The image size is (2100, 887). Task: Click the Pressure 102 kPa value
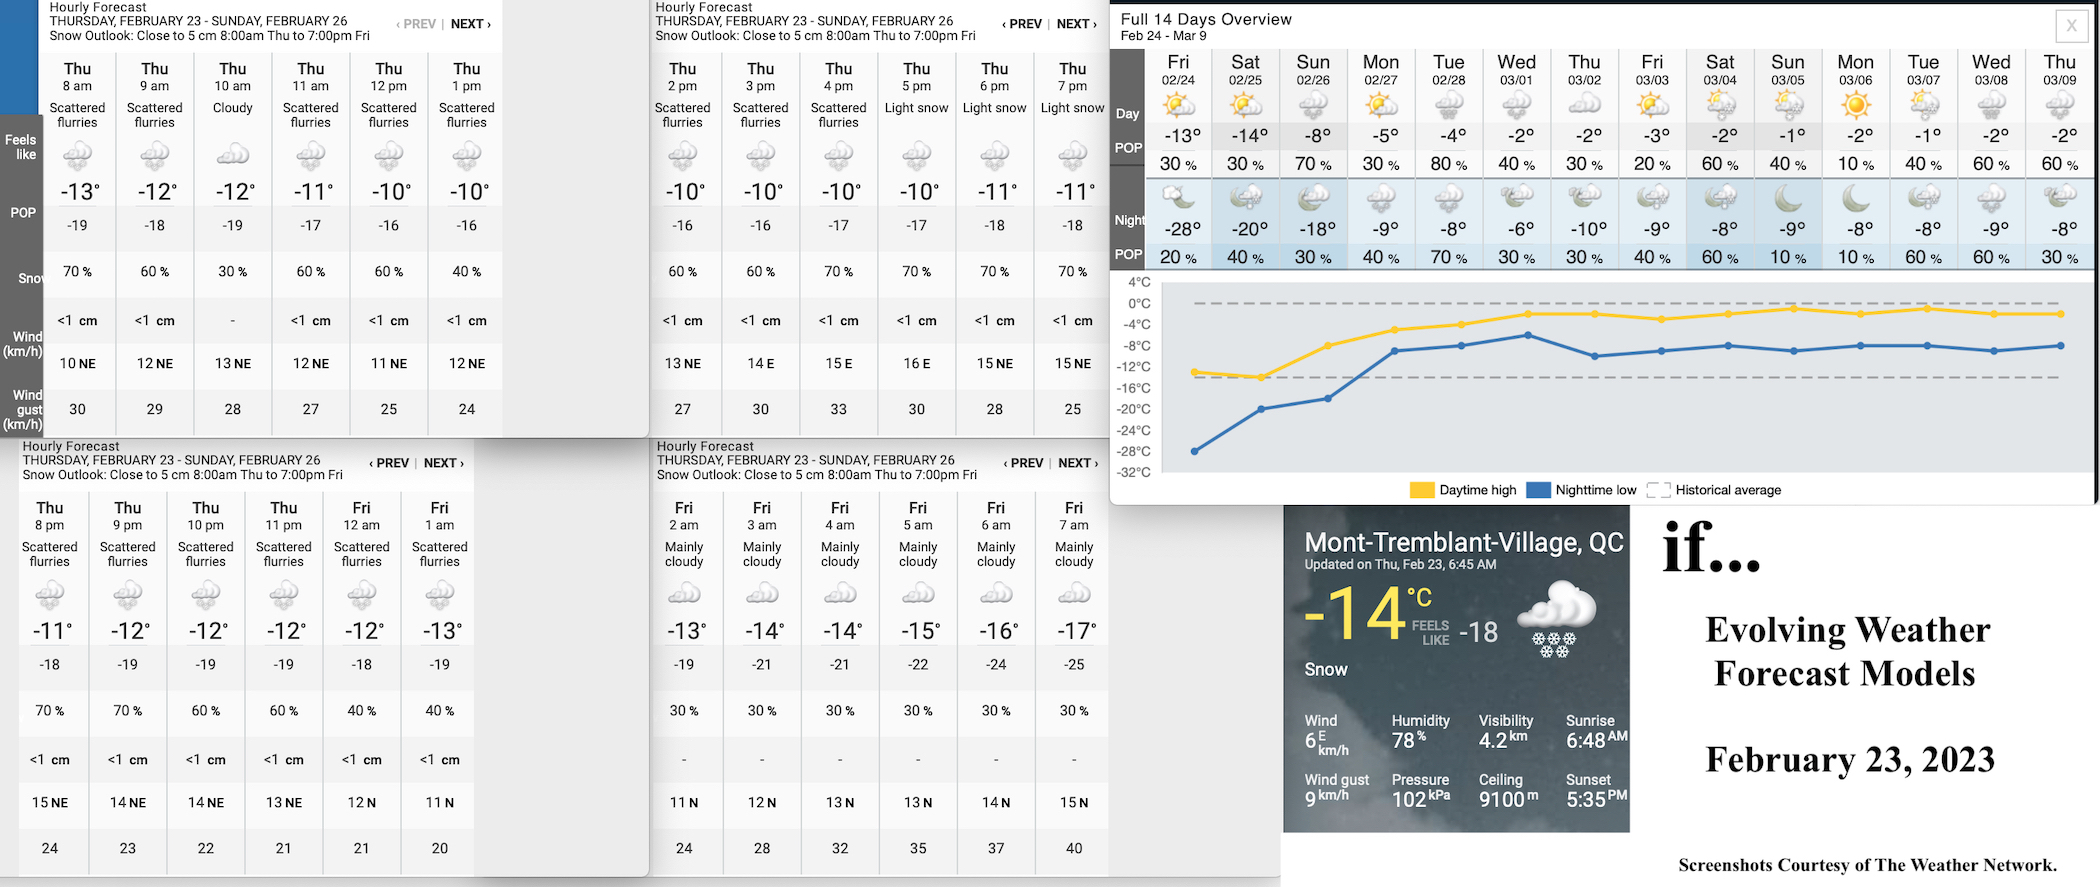[1421, 798]
